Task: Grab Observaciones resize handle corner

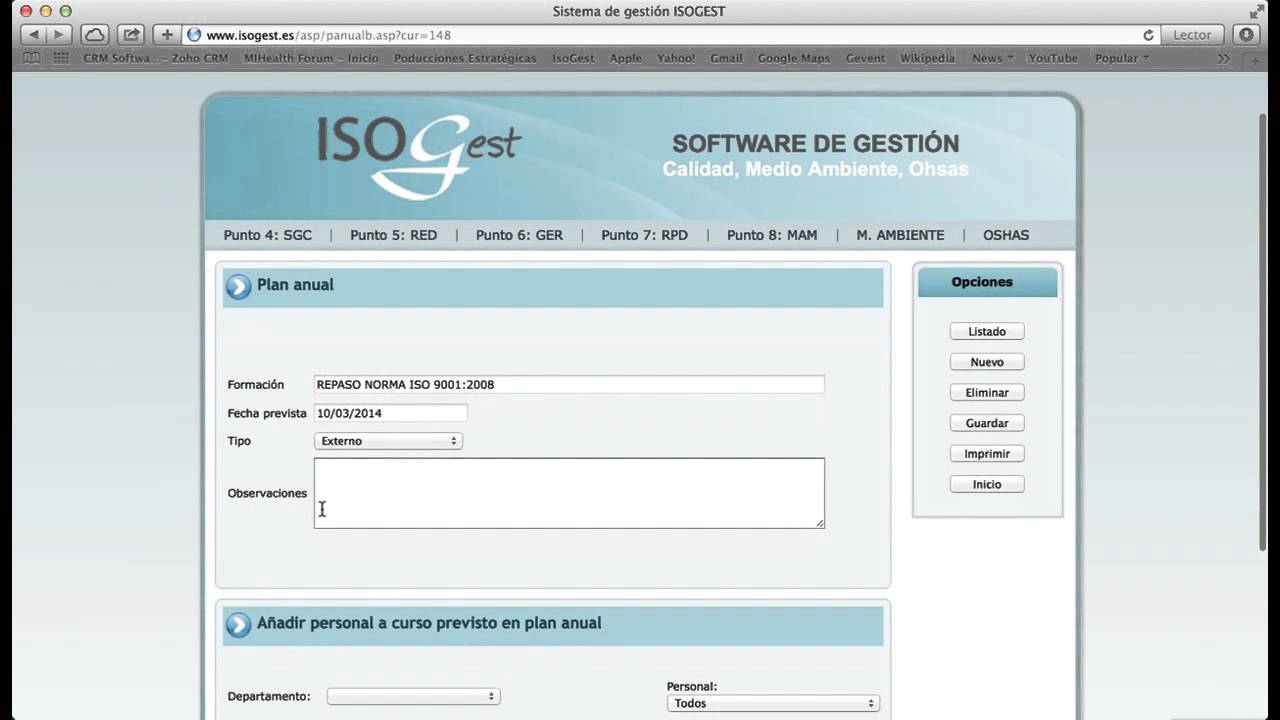Action: (819, 522)
